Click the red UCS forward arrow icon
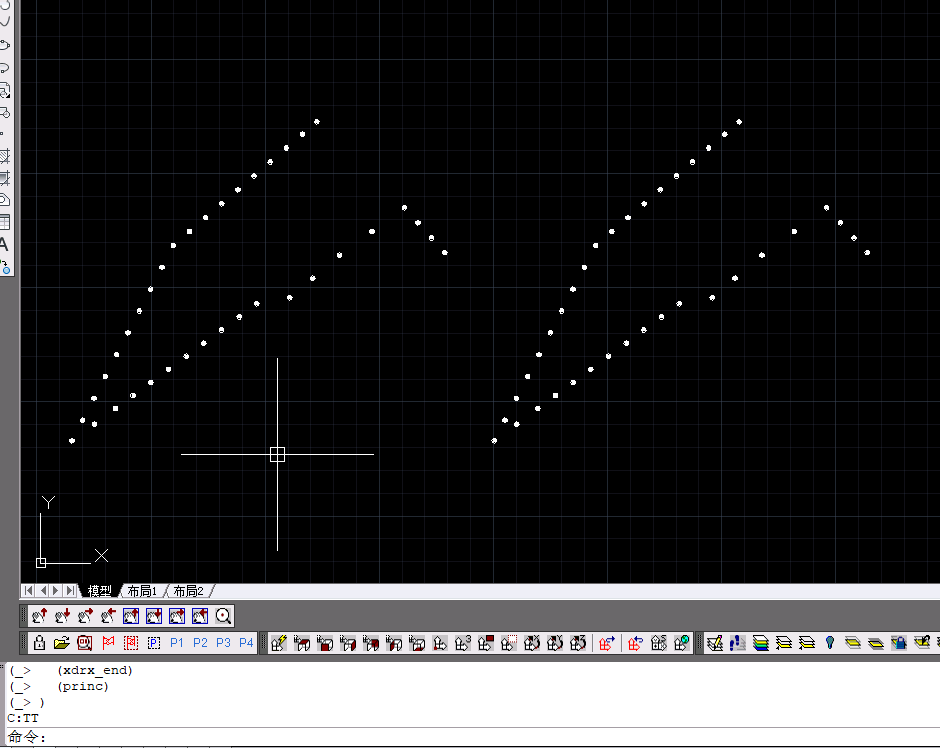The height and width of the screenshot is (748, 940). pyautogui.click(x=607, y=643)
